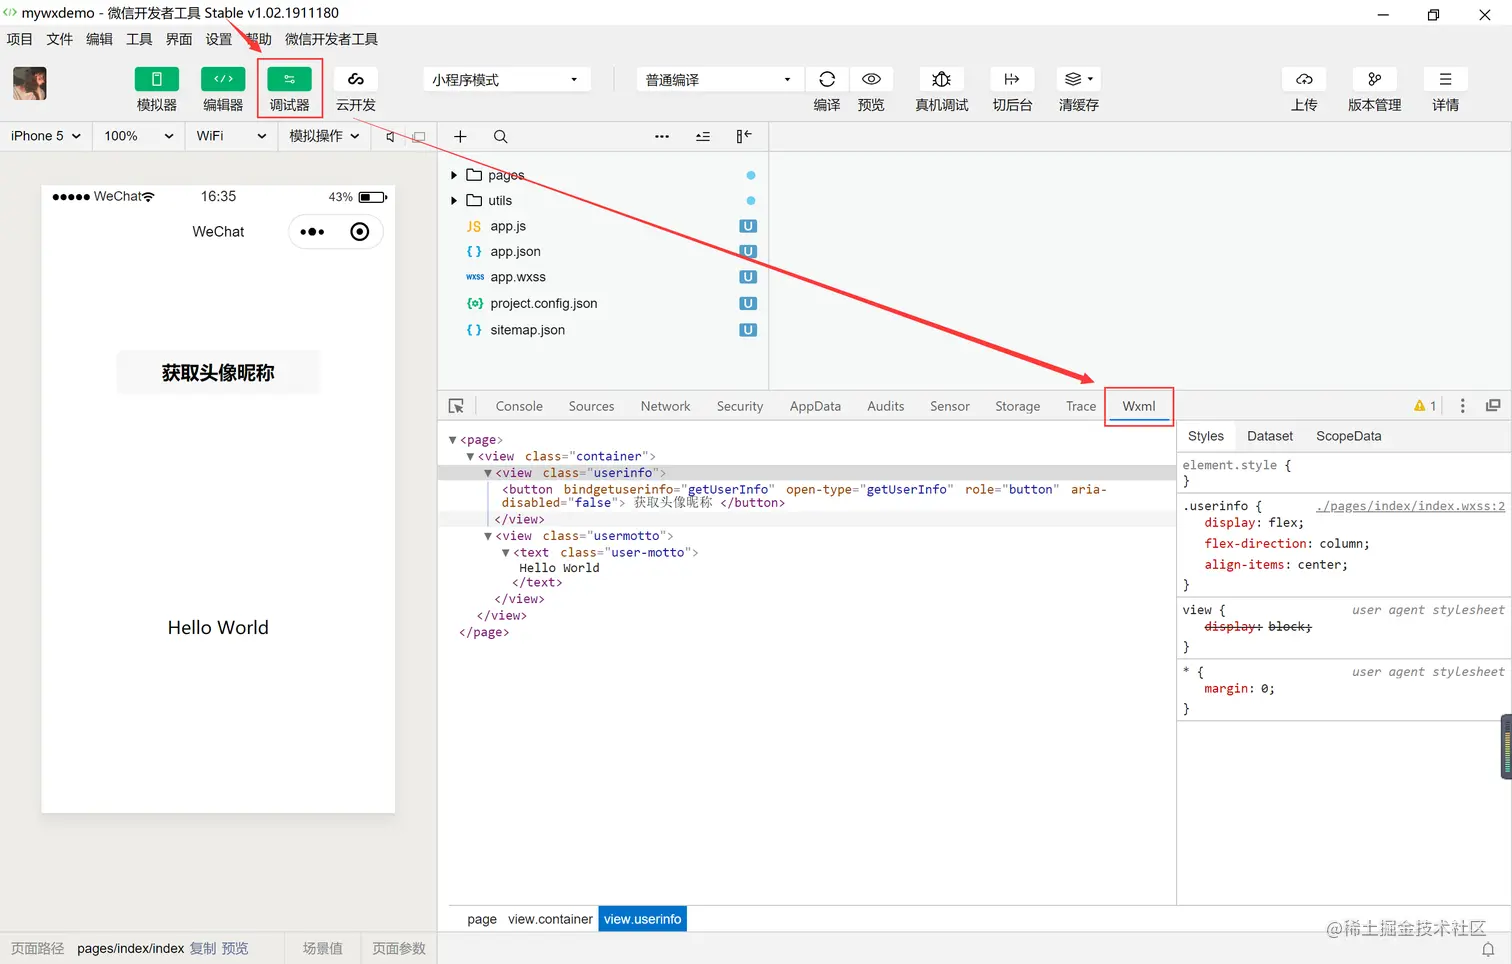This screenshot has width=1512, height=964.
Task: Click the detach simulator window icon
Action: click(x=419, y=137)
